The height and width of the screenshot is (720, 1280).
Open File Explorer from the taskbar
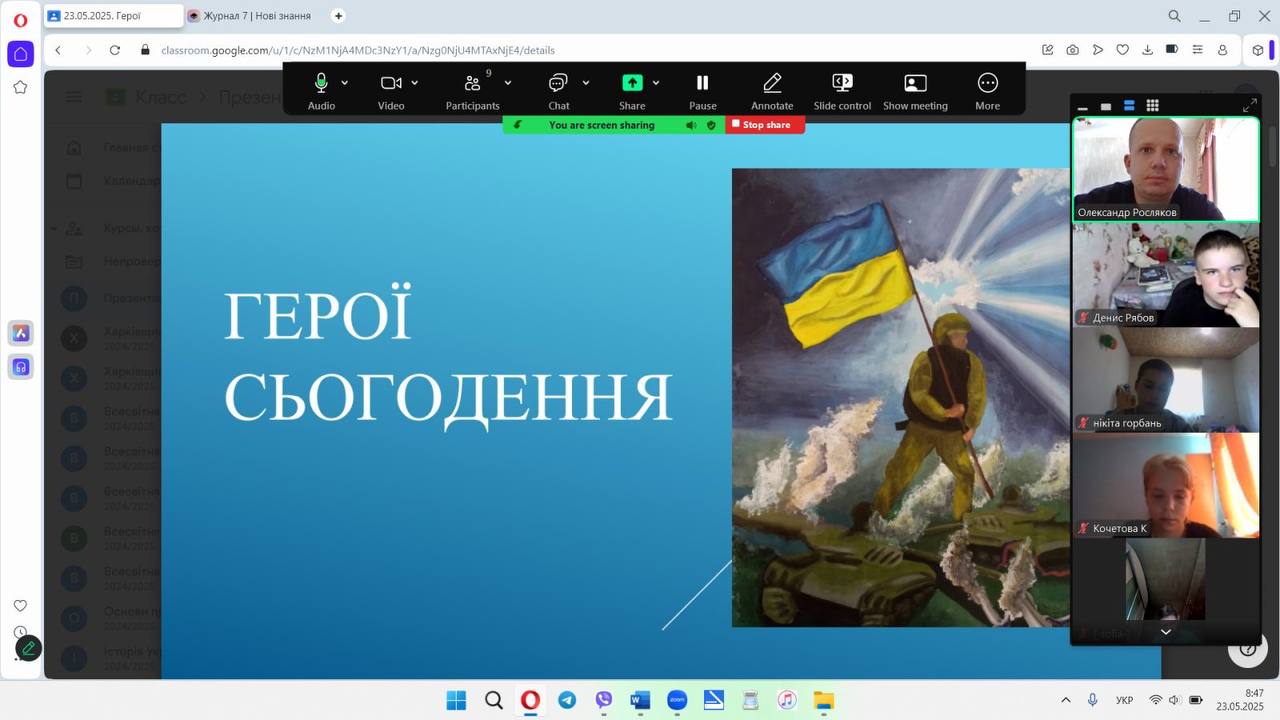coord(823,700)
